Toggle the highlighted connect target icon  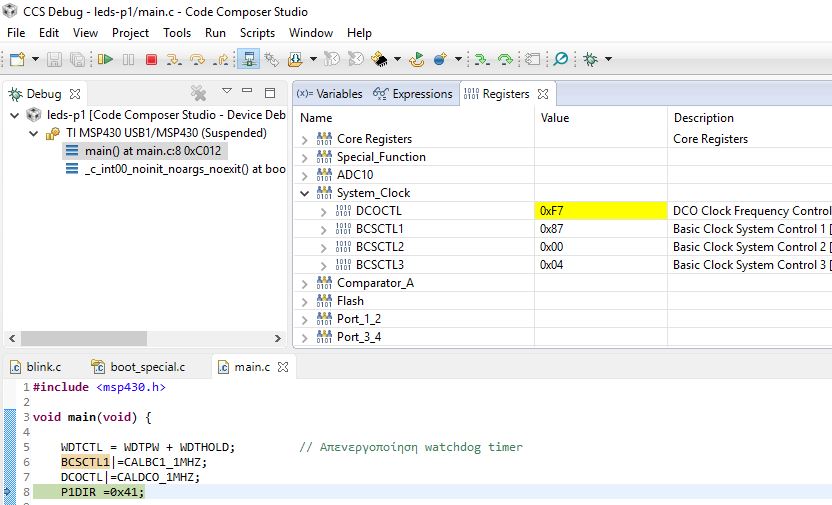(248, 59)
